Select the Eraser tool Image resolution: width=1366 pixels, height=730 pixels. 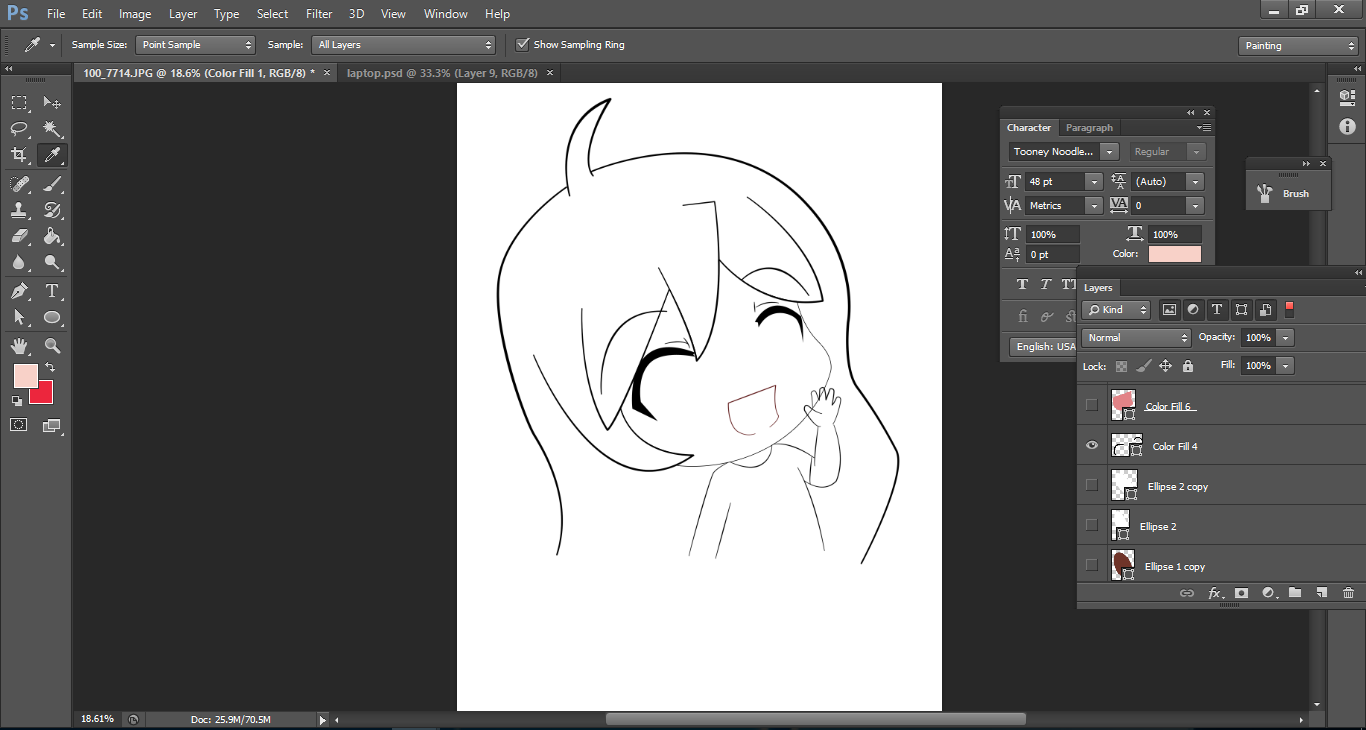19,237
